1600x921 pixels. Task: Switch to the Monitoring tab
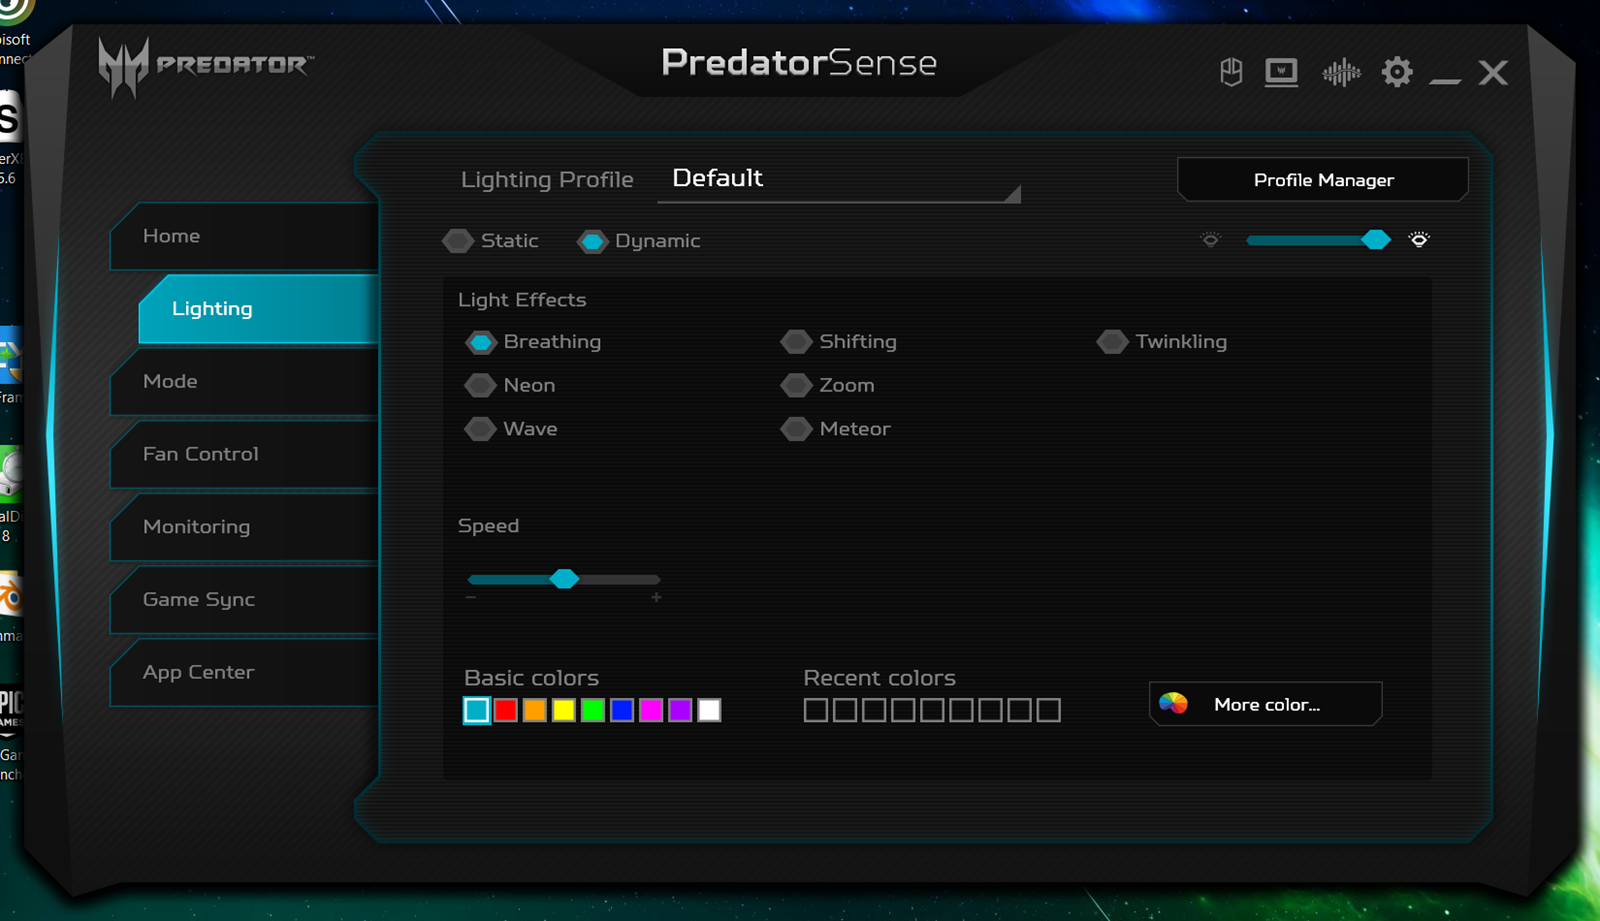(245, 527)
